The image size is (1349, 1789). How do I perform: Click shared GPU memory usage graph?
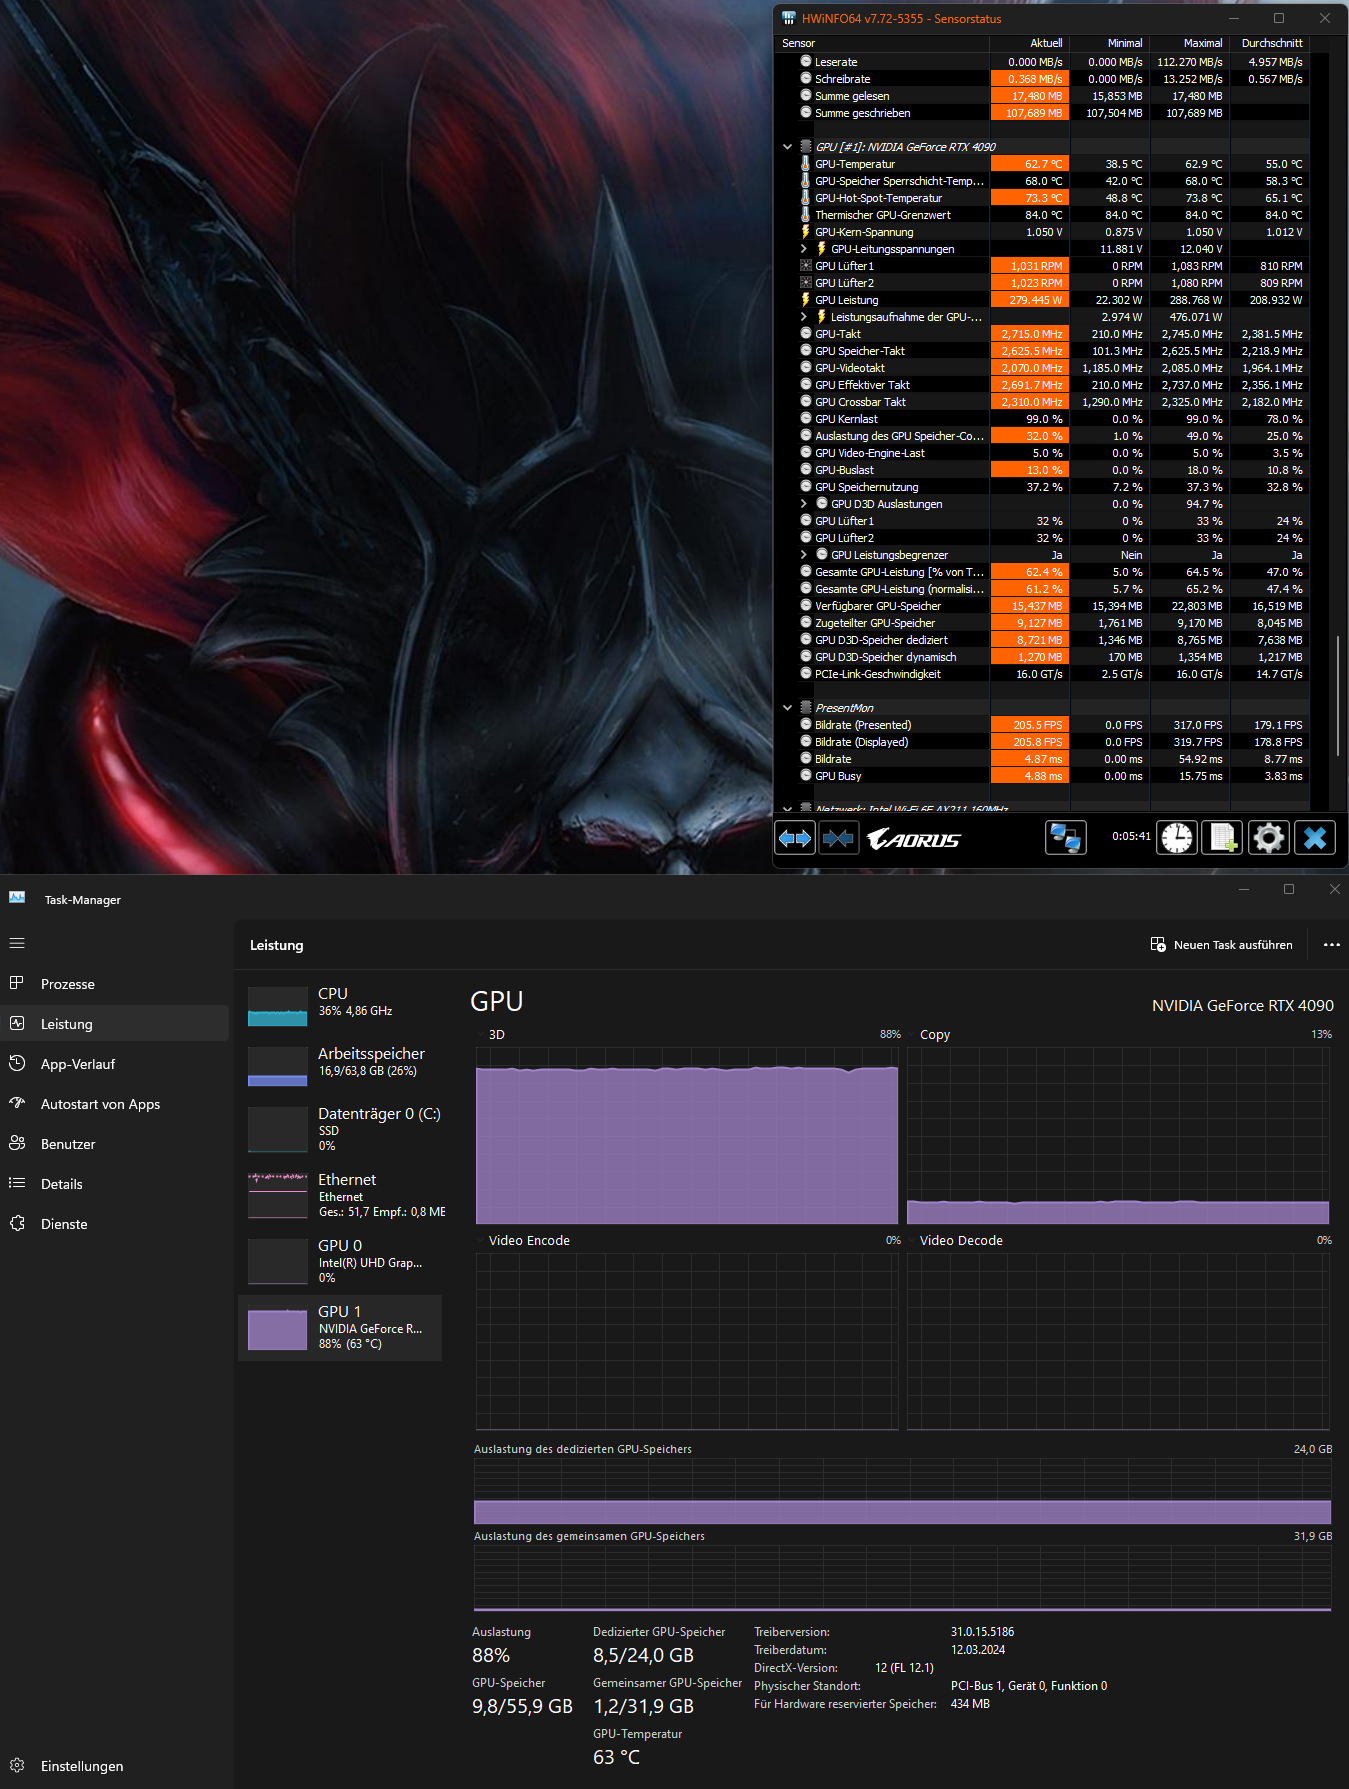click(902, 1578)
